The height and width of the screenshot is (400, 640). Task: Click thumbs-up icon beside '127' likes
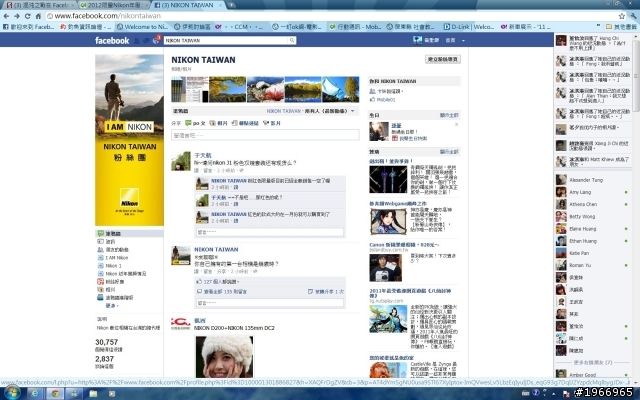tap(199, 282)
